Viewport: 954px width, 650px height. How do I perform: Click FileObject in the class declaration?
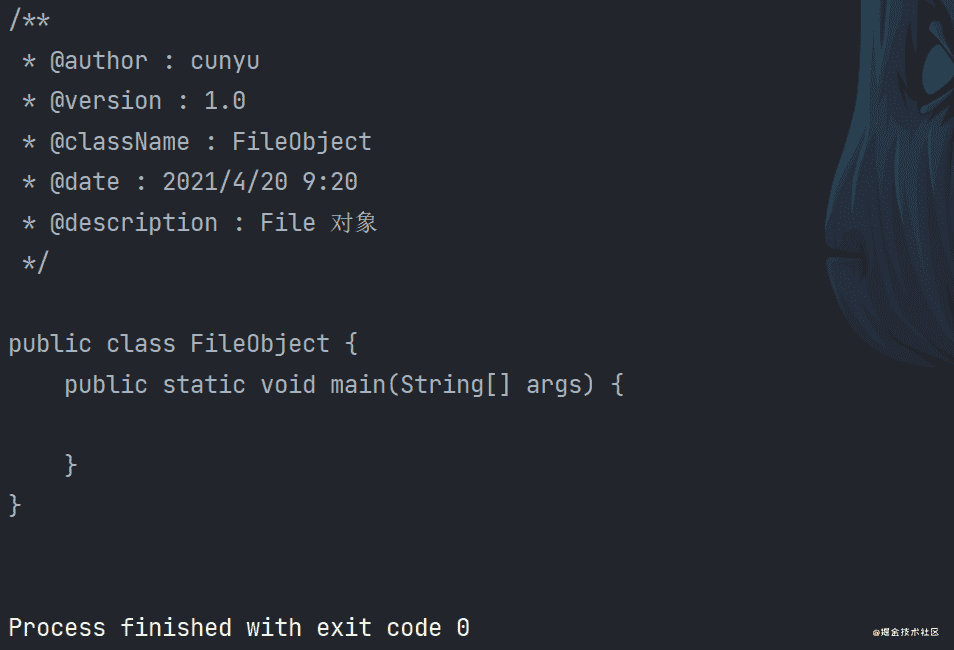[260, 344]
